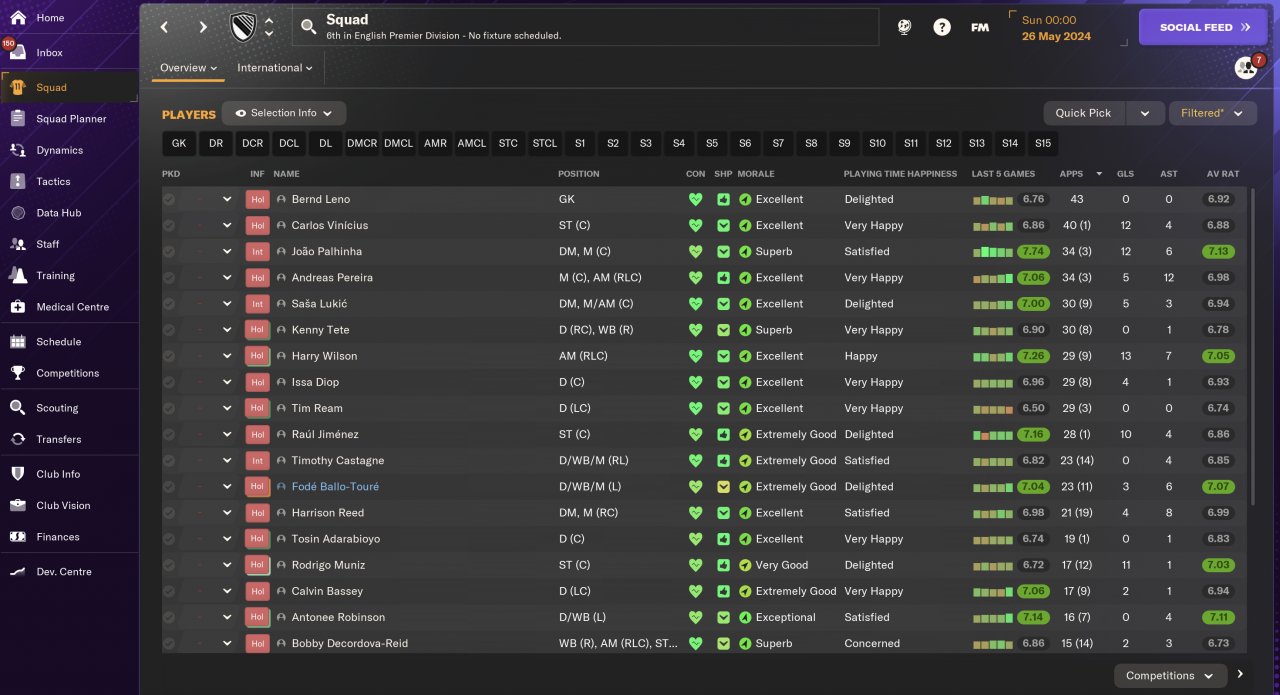Image resolution: width=1280 pixels, height=695 pixels.
Task: Open the International tab menu
Action: 275,68
